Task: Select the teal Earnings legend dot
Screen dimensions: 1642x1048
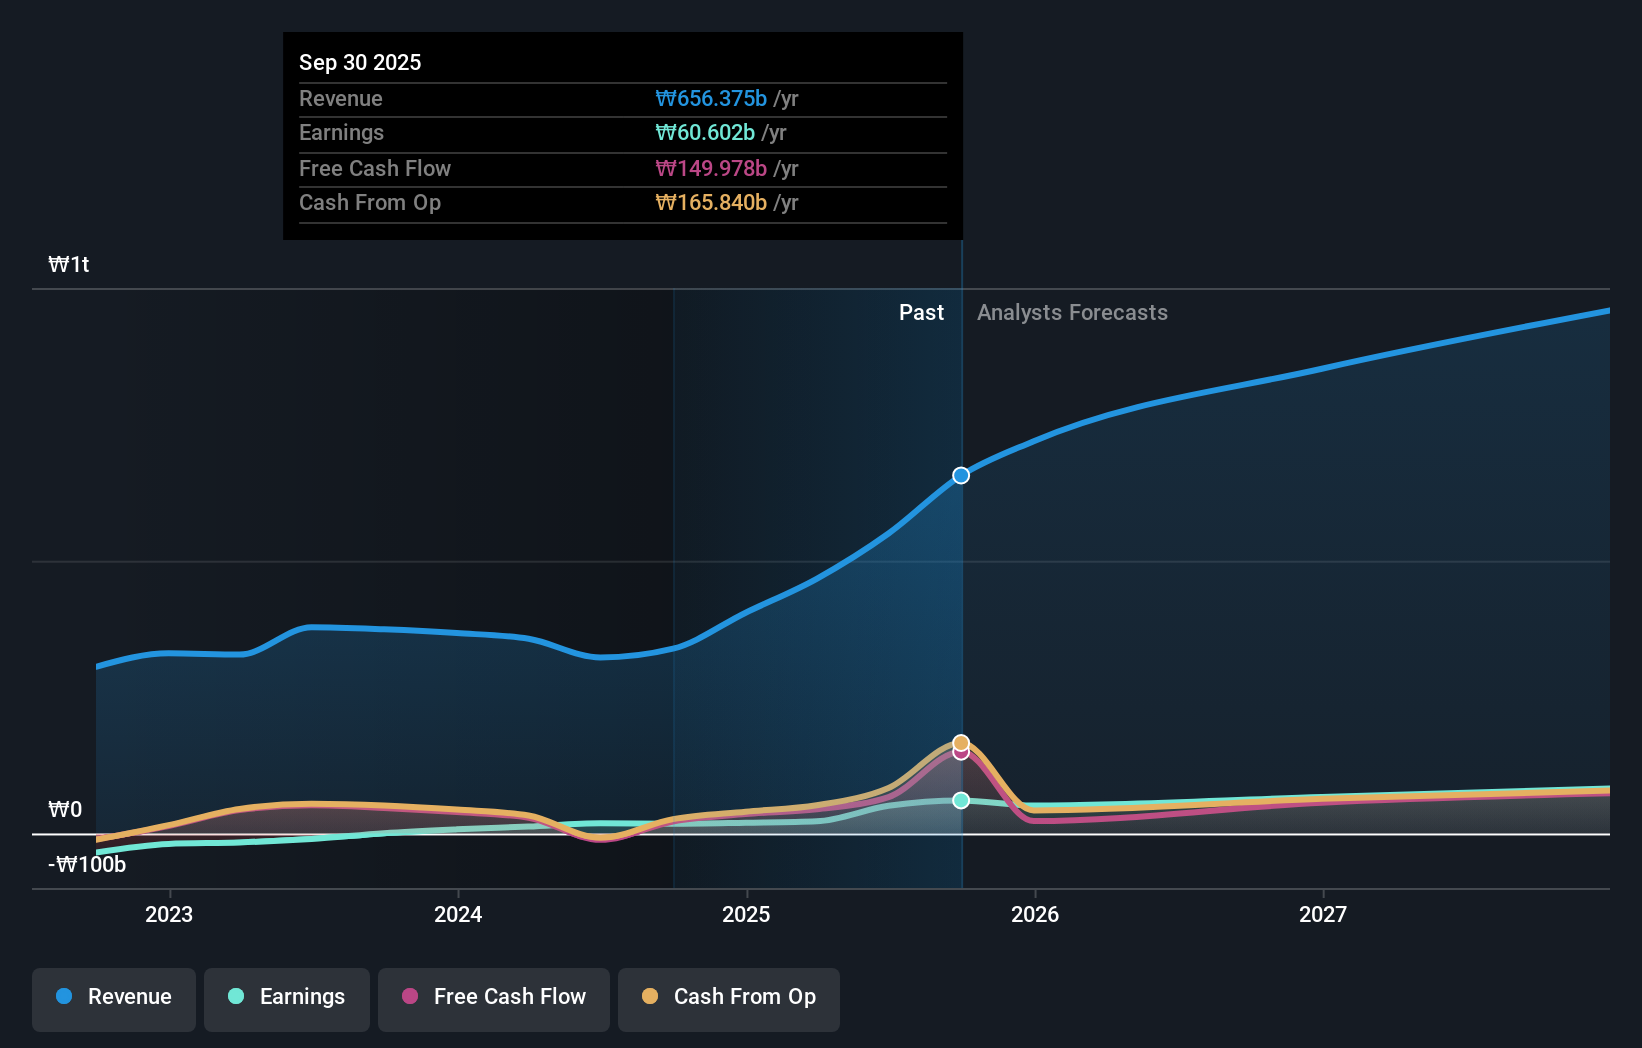Action: click(235, 997)
